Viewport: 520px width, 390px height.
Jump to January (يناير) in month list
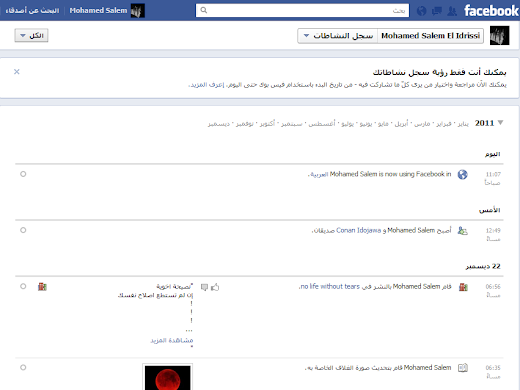463,124
